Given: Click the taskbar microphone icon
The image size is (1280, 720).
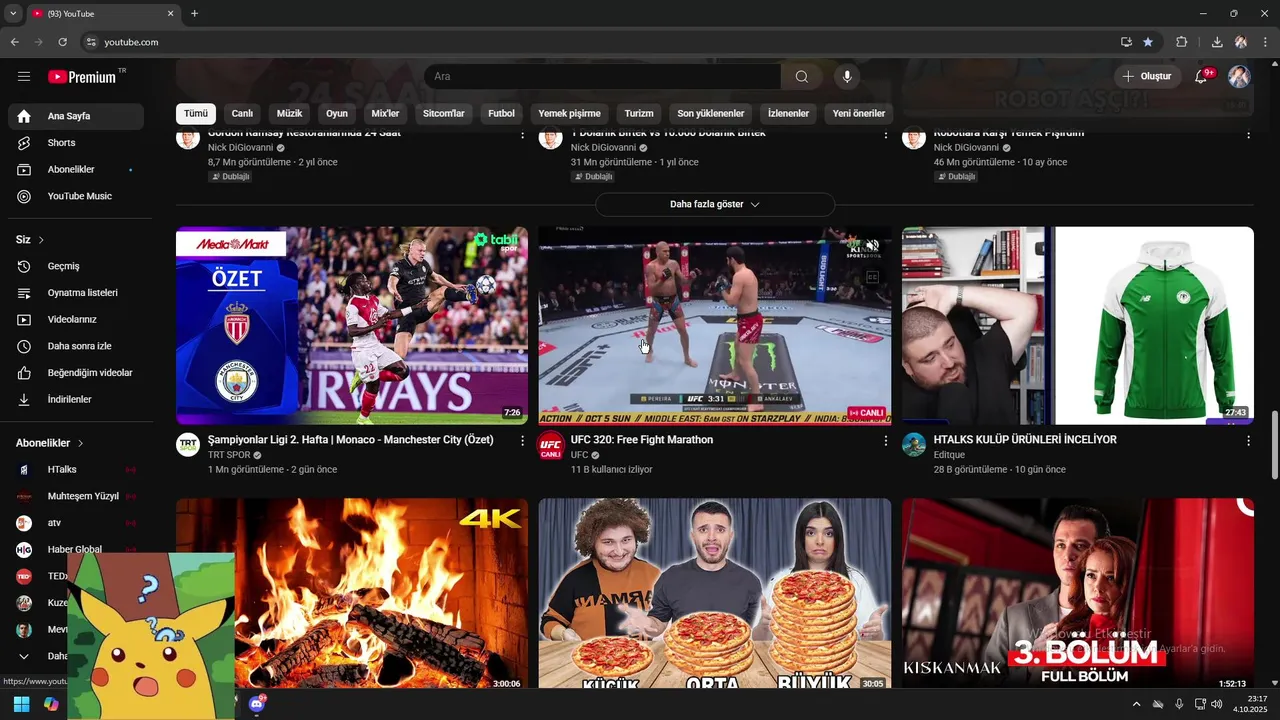Looking at the screenshot, I should (1179, 704).
